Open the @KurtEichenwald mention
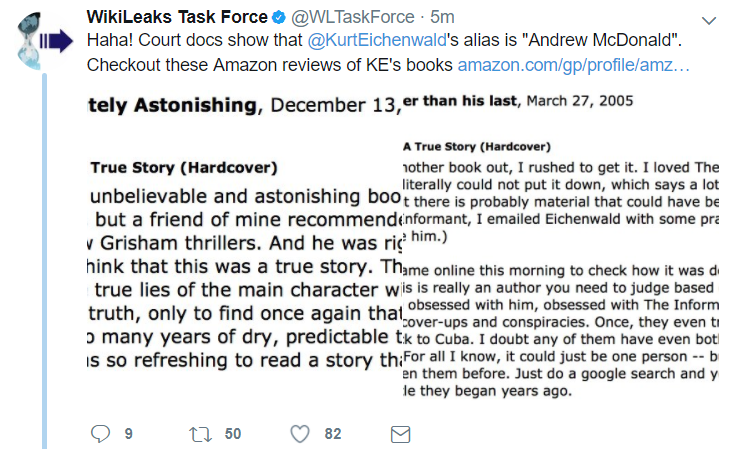The height and width of the screenshot is (449, 731). tap(377, 41)
